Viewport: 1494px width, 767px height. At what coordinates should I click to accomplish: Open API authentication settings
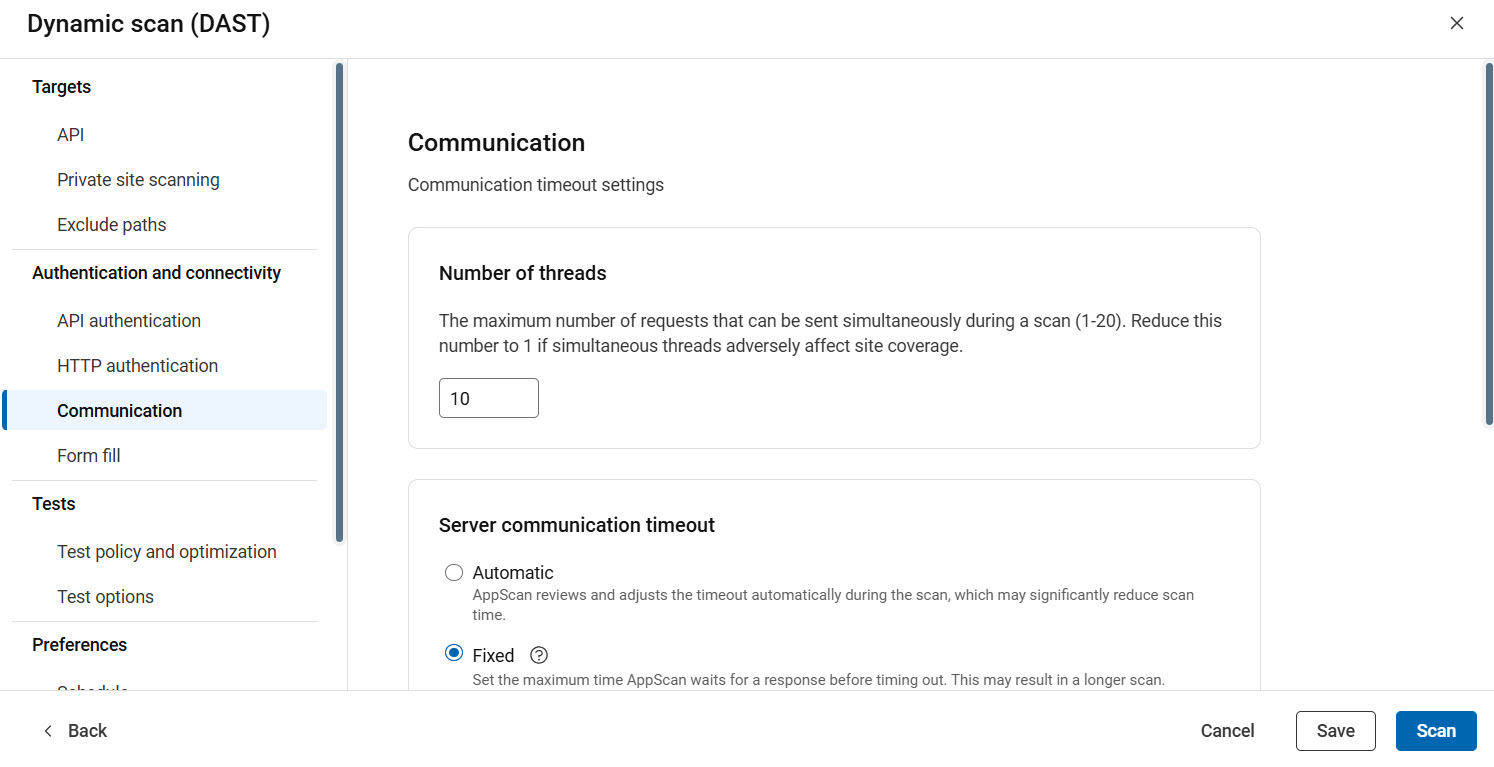(128, 320)
